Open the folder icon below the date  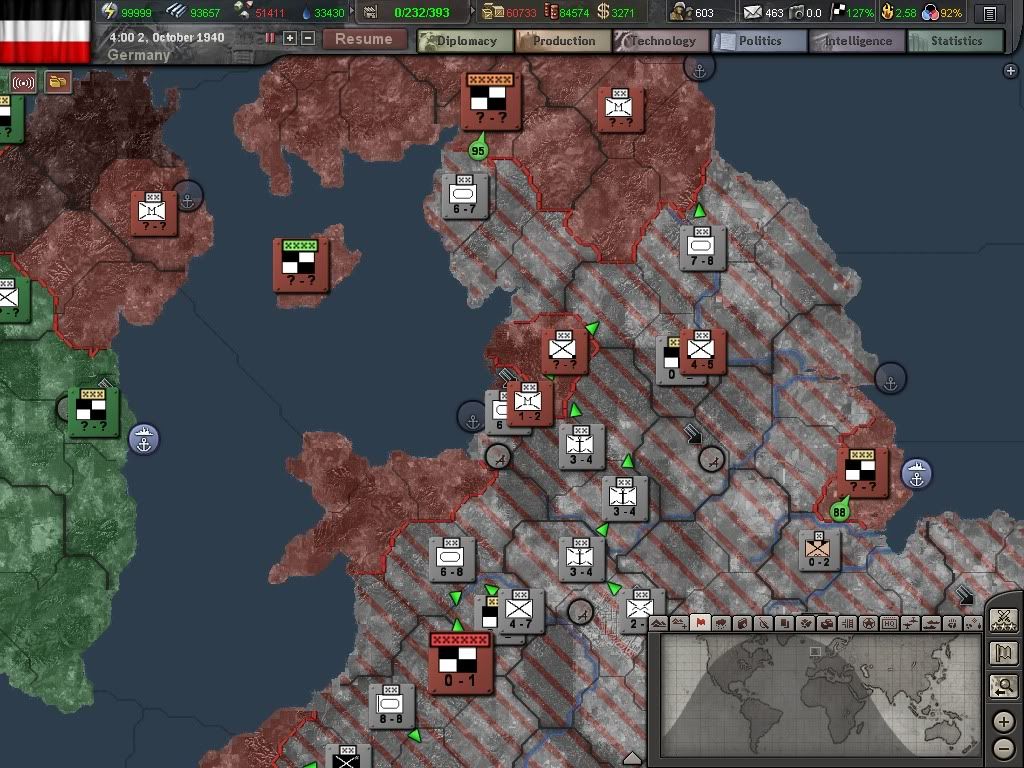(x=57, y=82)
